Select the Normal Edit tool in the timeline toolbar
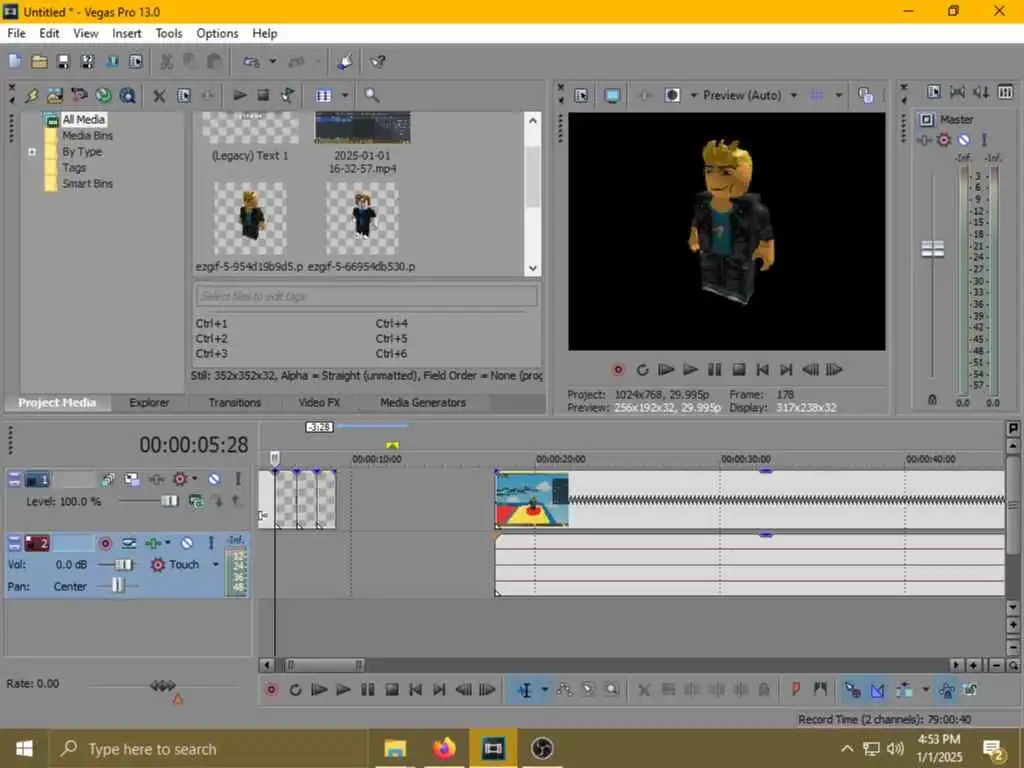Viewport: 1024px width, 768px height. [524, 690]
